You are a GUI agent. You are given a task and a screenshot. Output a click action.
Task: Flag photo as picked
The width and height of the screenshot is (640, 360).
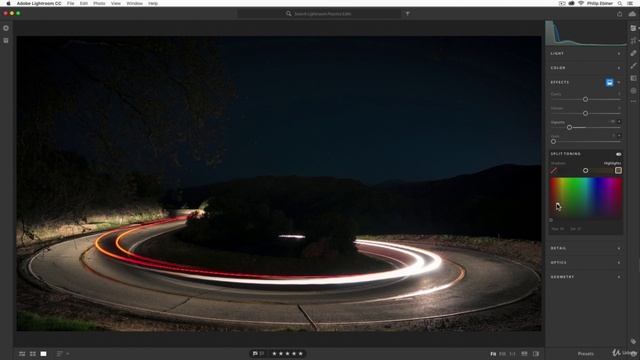(255, 353)
